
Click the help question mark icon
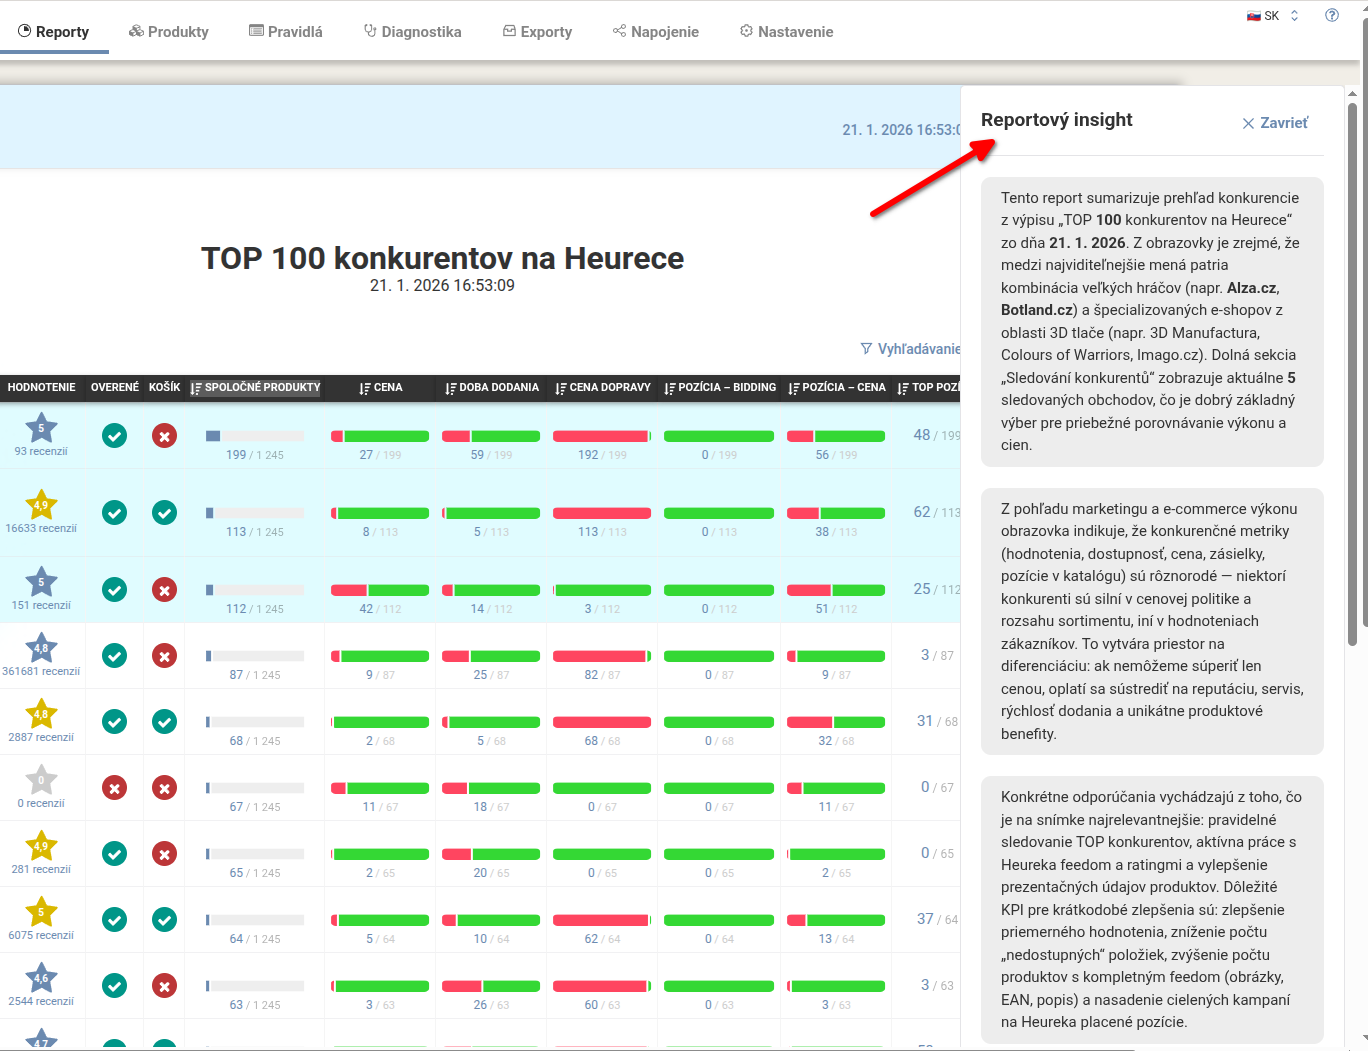(x=1331, y=15)
